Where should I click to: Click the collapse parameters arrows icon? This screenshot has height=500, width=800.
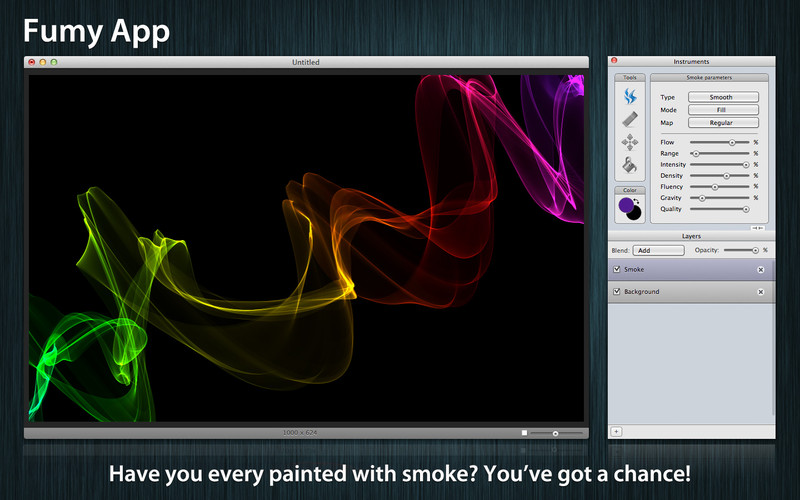[x=758, y=228]
